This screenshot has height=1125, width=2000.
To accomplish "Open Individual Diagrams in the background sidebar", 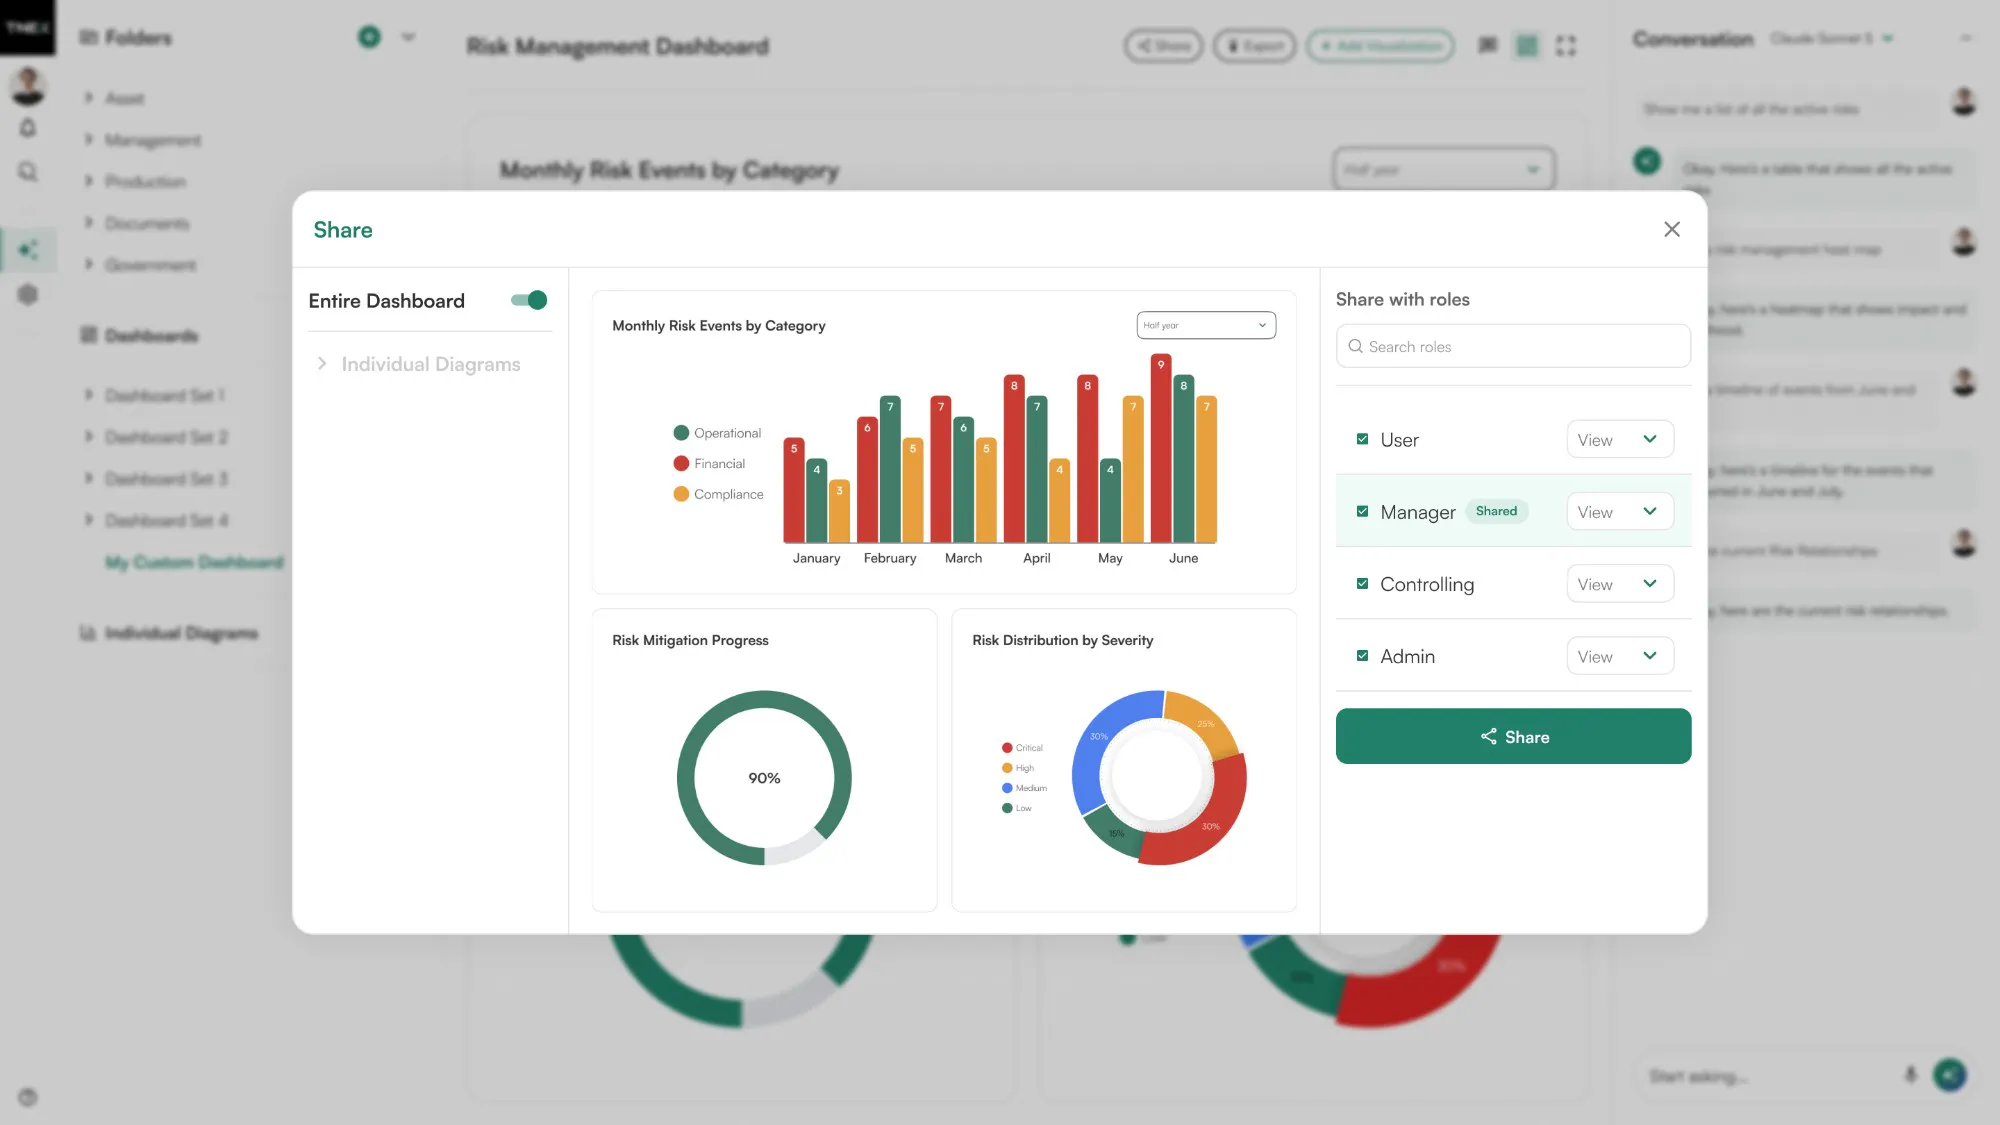I will pos(169,633).
